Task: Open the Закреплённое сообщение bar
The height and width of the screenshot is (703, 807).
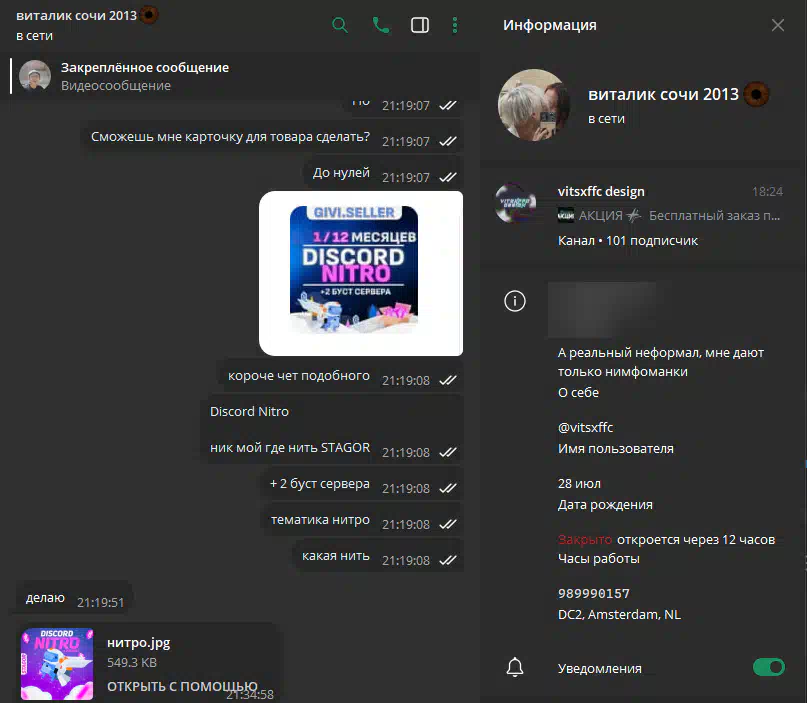Action: click(242, 76)
